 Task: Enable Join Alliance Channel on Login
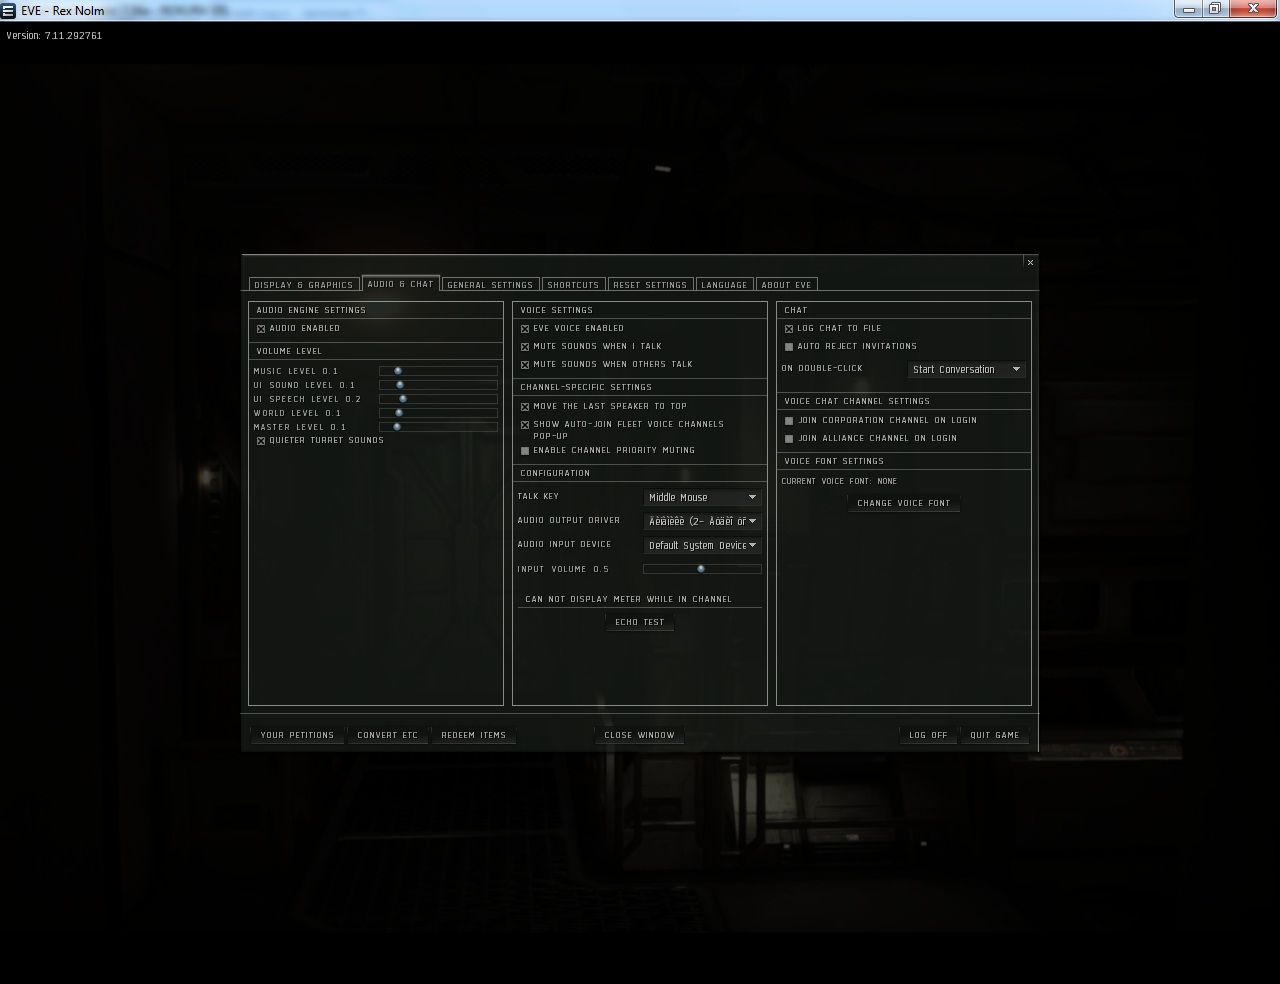click(x=789, y=439)
